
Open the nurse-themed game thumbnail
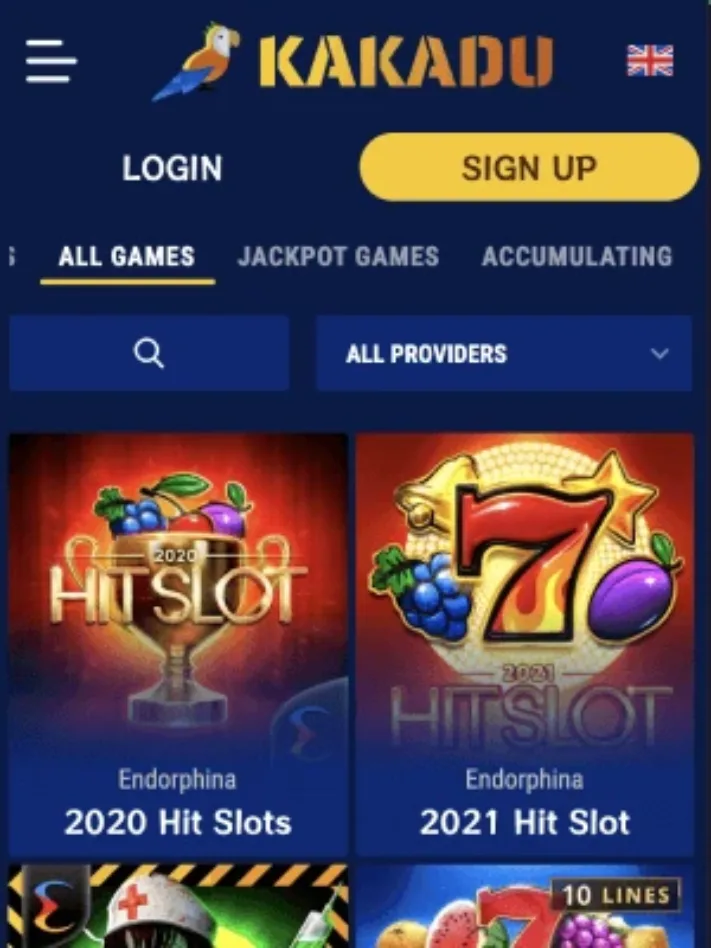pos(178,906)
